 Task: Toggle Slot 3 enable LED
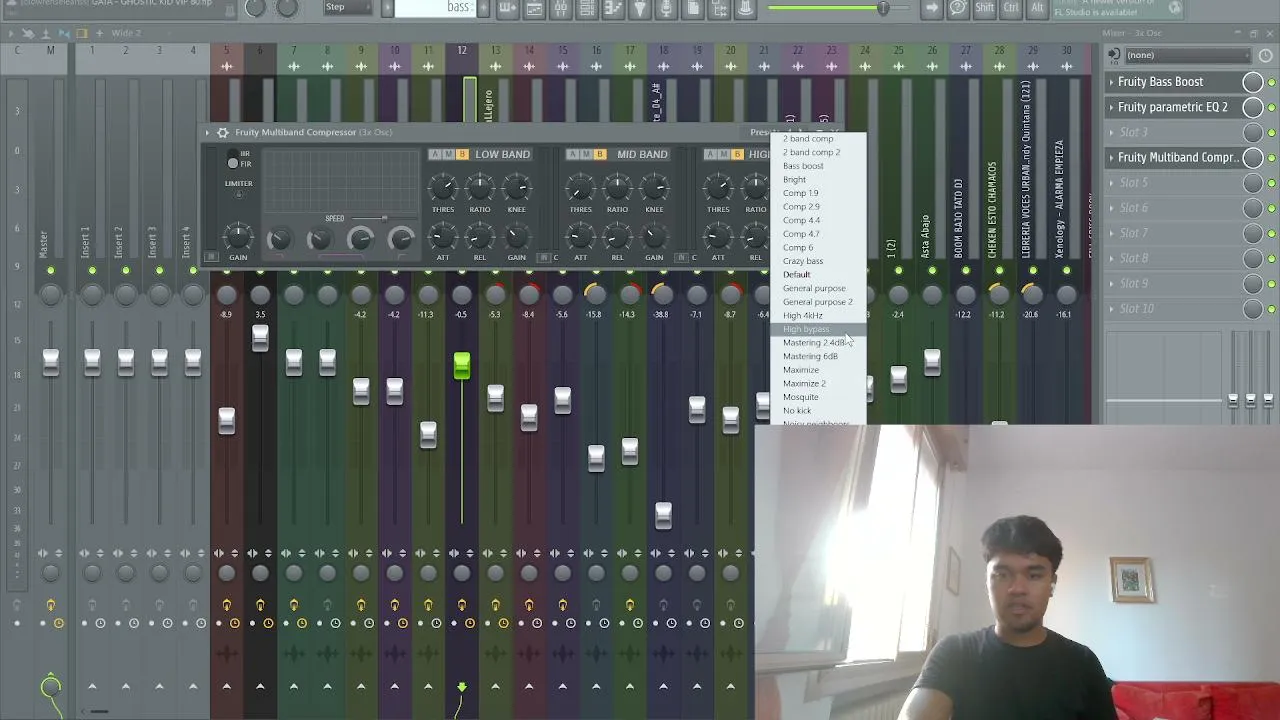[1271, 132]
